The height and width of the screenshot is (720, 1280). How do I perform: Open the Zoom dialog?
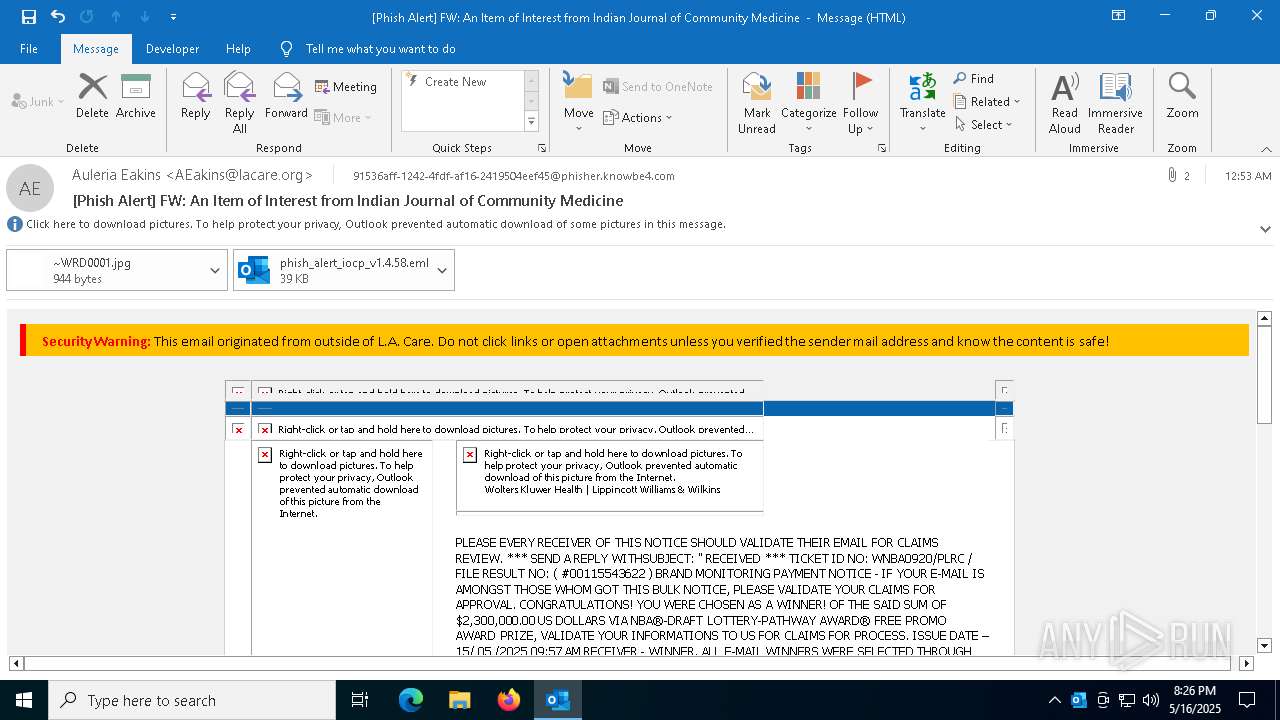pyautogui.click(x=1182, y=96)
